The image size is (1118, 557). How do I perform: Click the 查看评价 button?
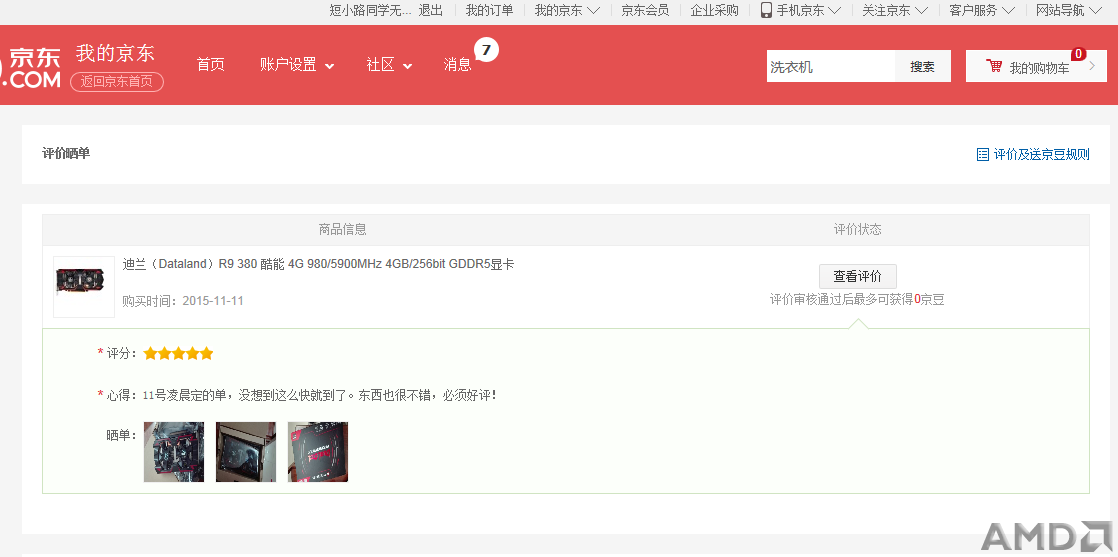858,277
